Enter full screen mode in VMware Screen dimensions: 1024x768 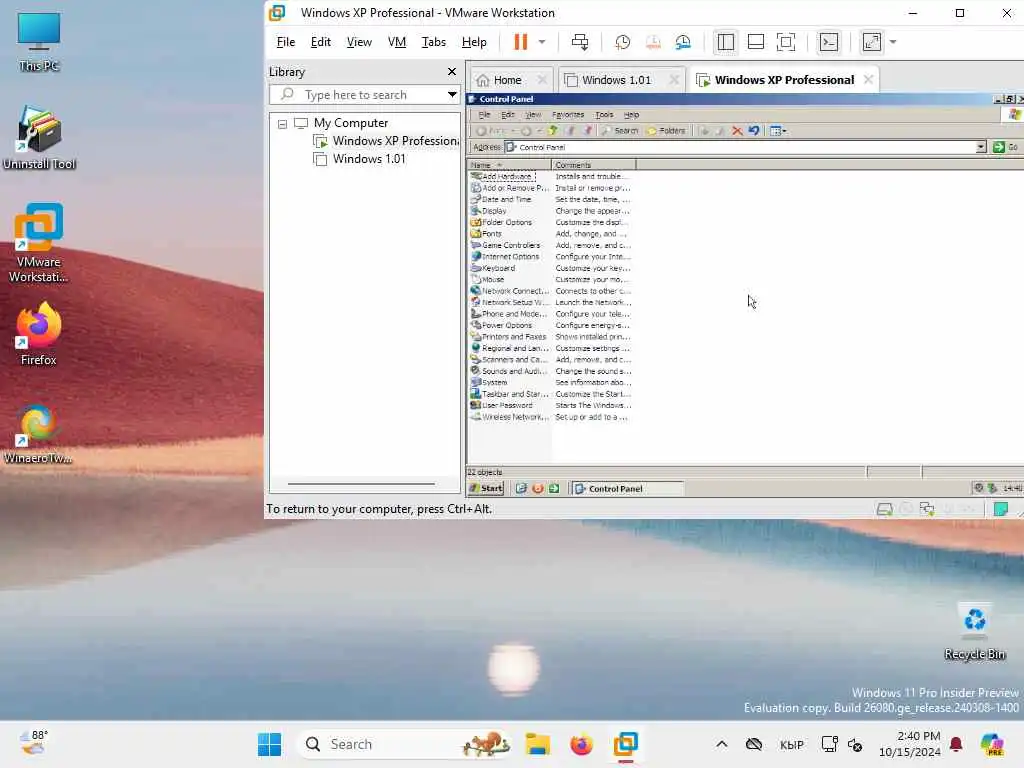point(786,42)
